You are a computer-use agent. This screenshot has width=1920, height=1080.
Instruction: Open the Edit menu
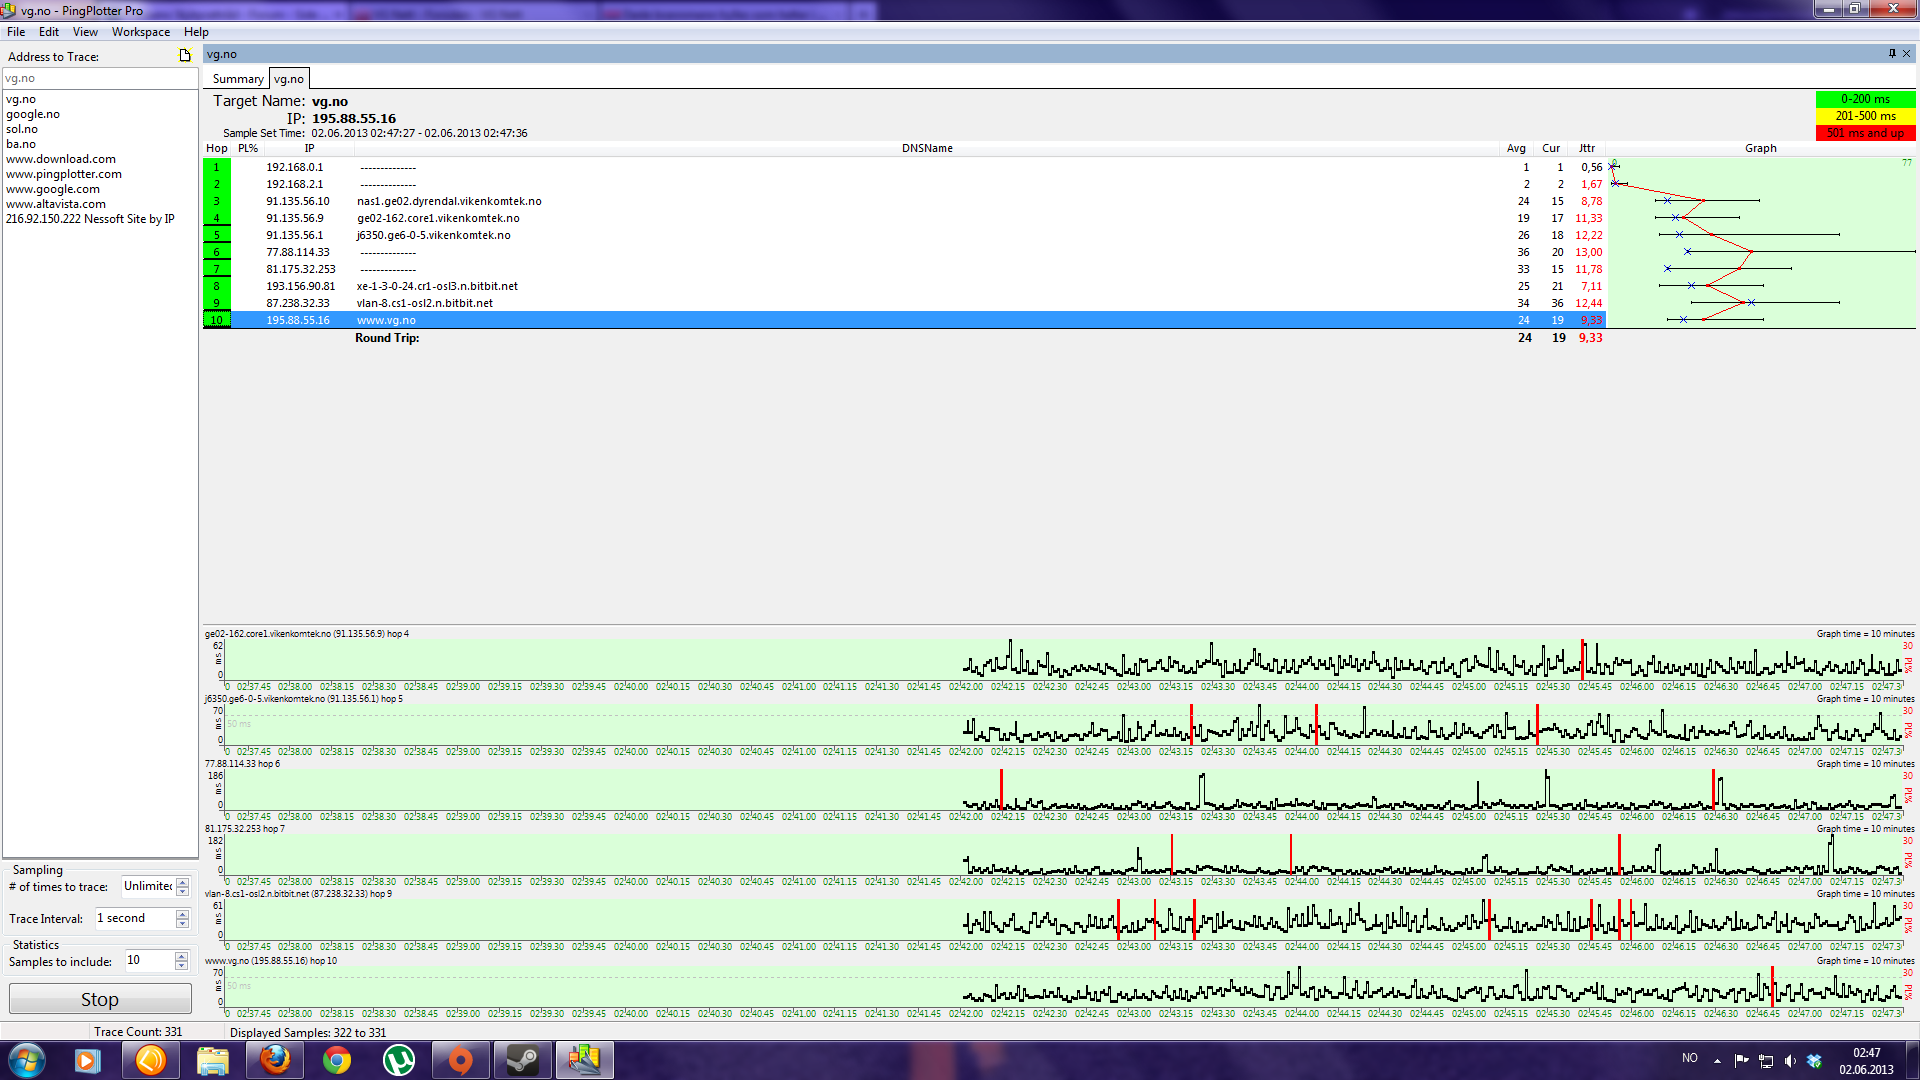coord(49,32)
